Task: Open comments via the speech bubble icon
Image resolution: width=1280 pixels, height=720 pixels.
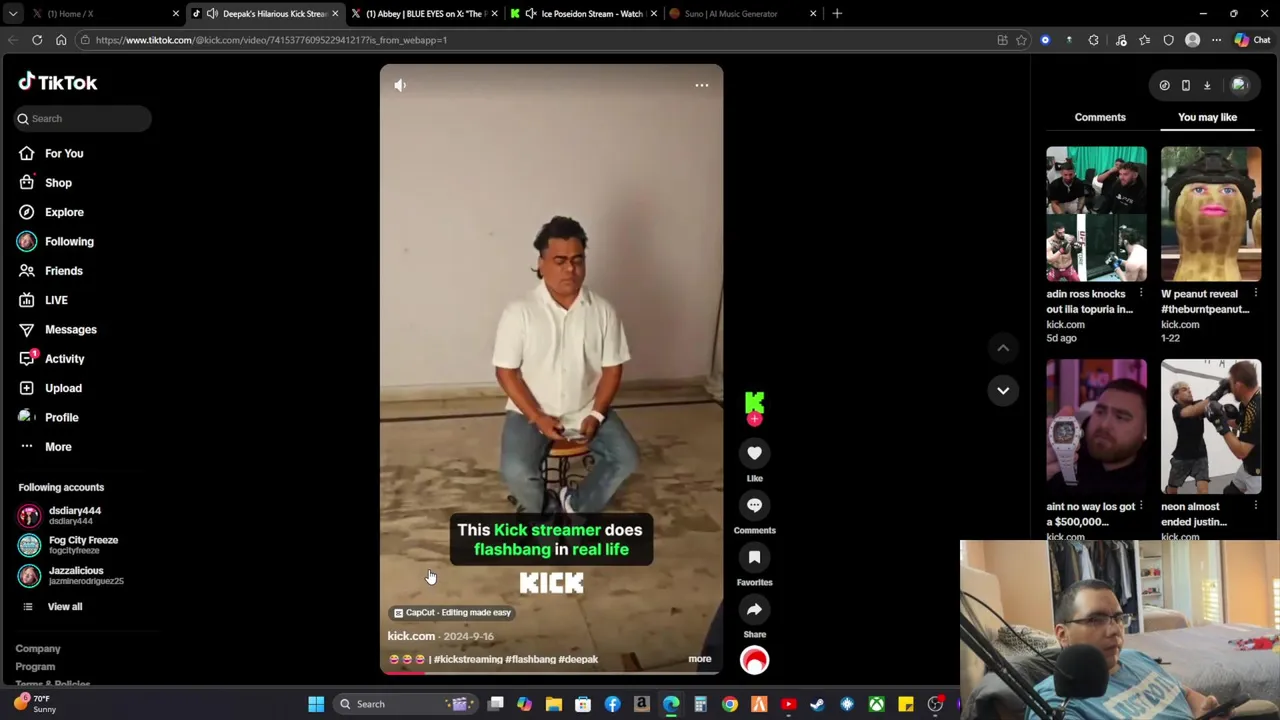Action: pyautogui.click(x=754, y=505)
